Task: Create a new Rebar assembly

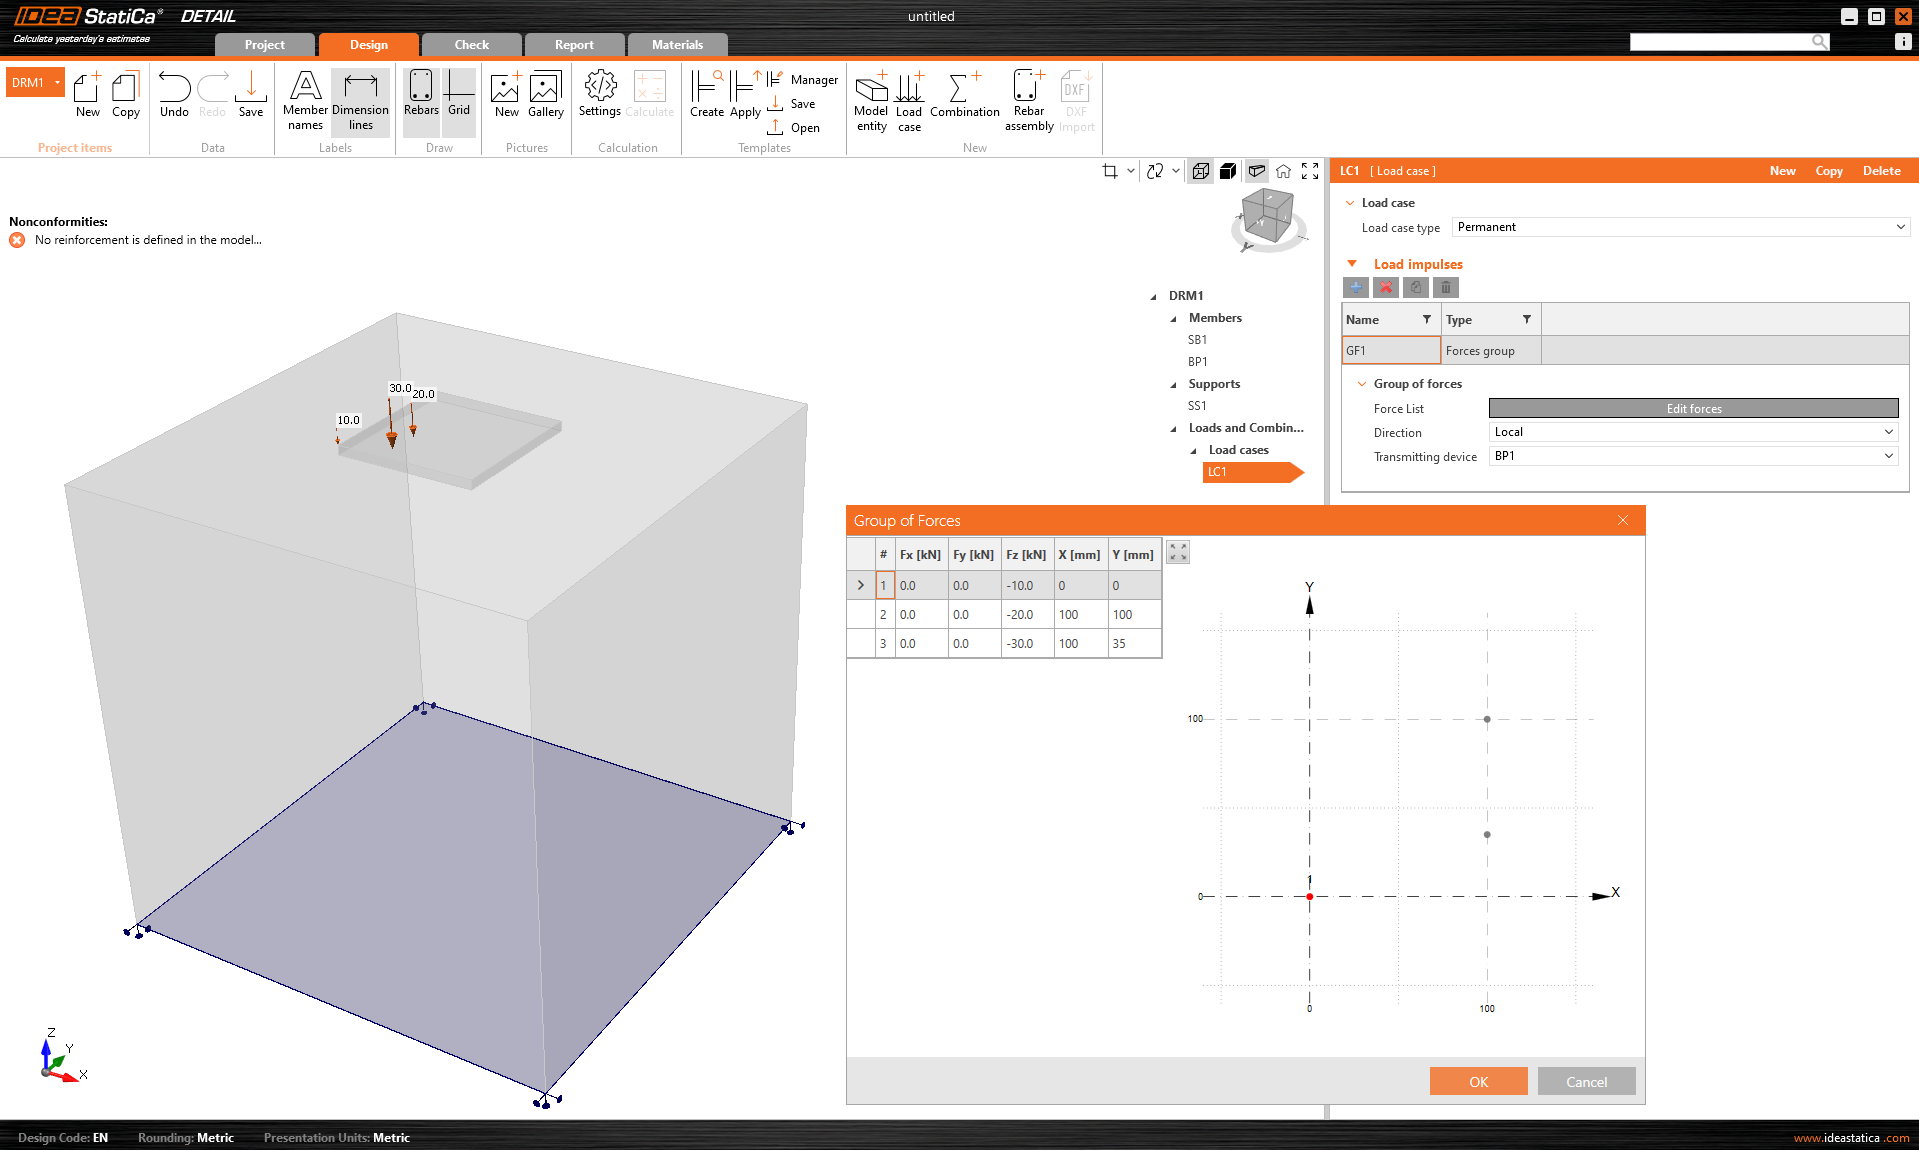Action: click(x=1028, y=100)
